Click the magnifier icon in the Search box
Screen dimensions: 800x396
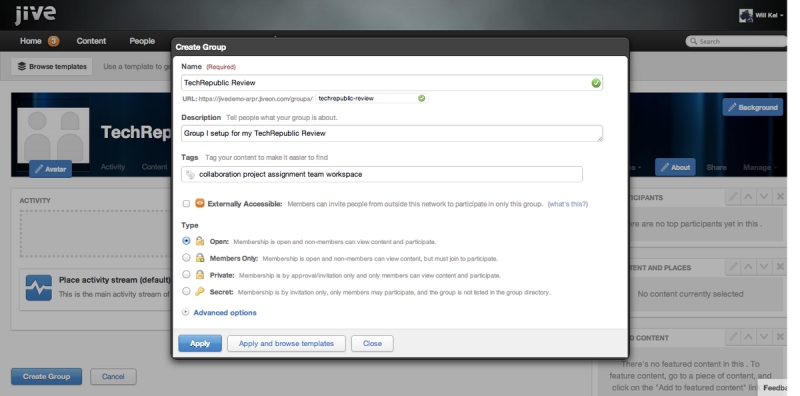point(693,41)
